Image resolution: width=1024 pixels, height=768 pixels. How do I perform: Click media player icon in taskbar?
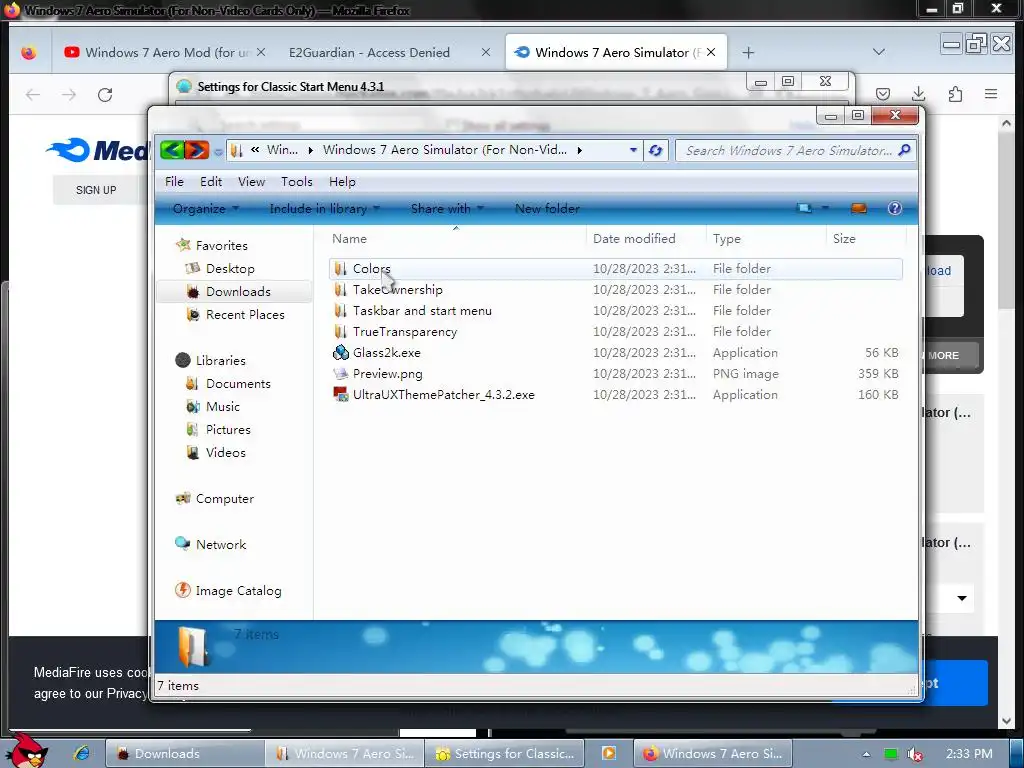pos(609,753)
